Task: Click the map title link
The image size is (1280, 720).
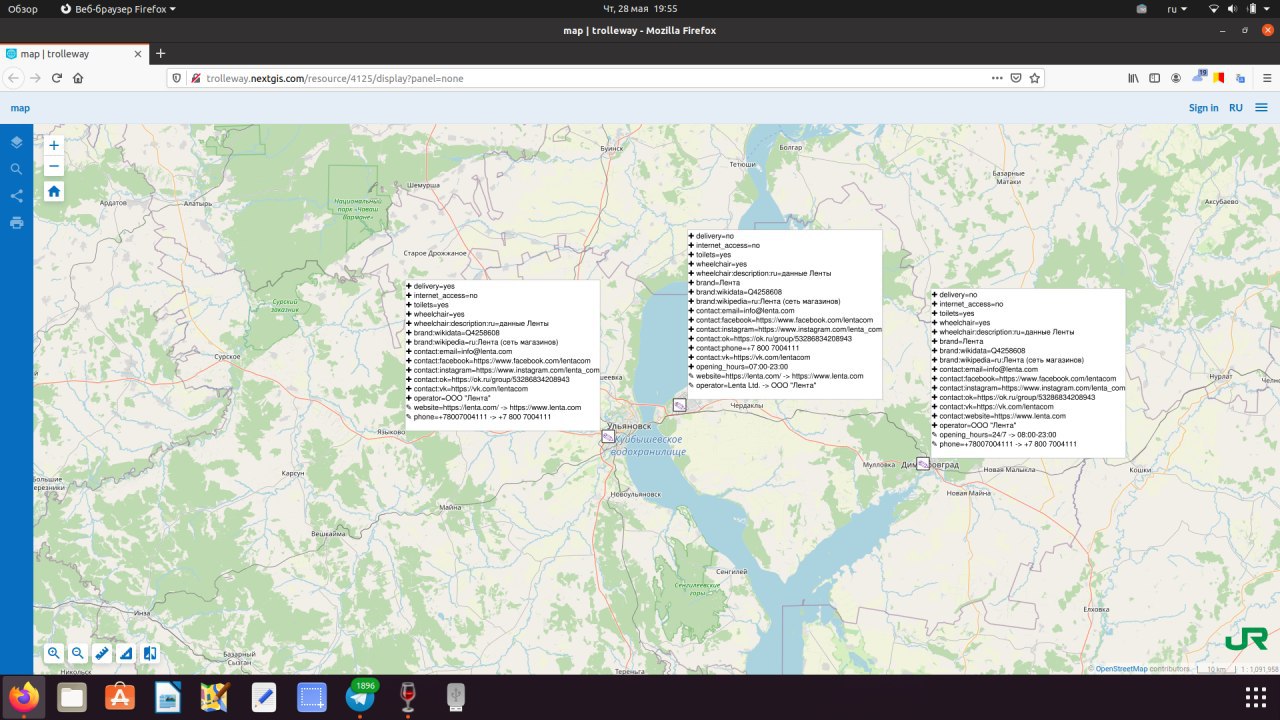Action: click(20, 108)
